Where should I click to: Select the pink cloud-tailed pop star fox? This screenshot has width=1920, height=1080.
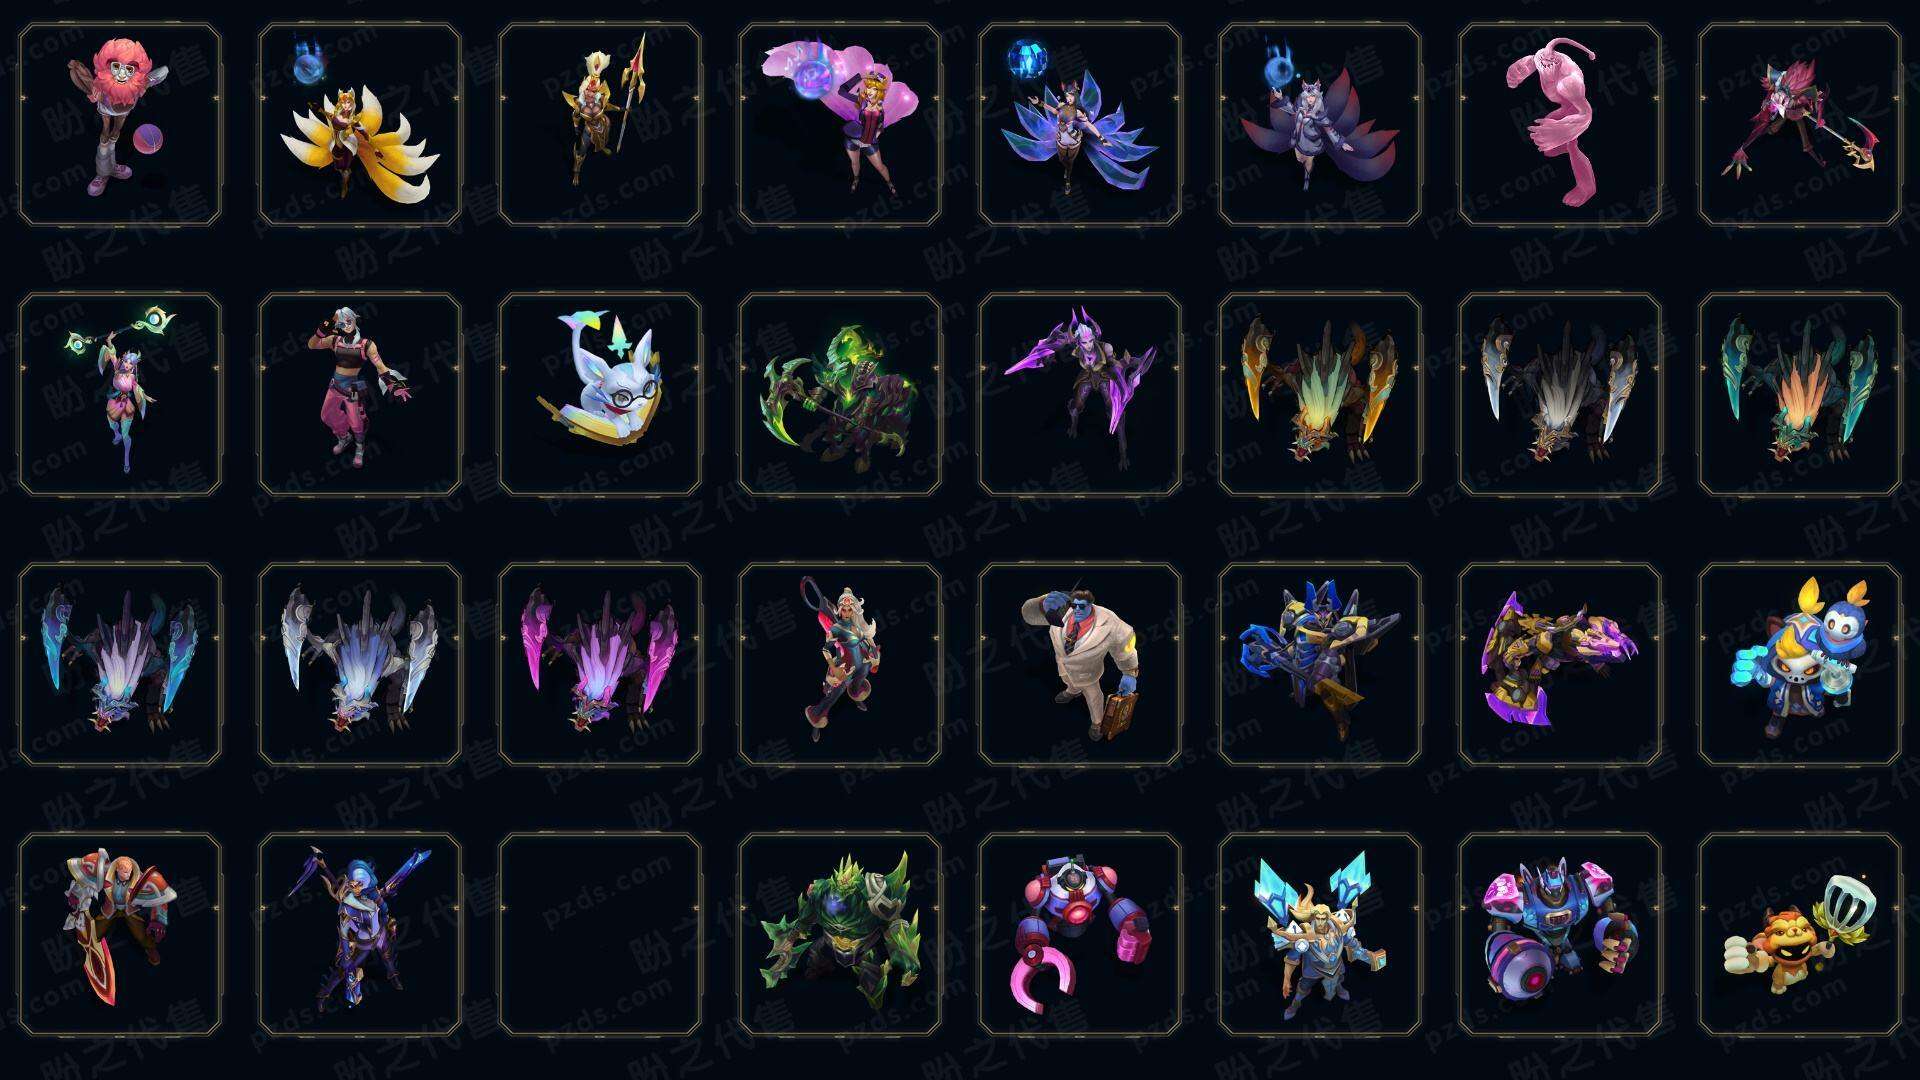(840, 125)
